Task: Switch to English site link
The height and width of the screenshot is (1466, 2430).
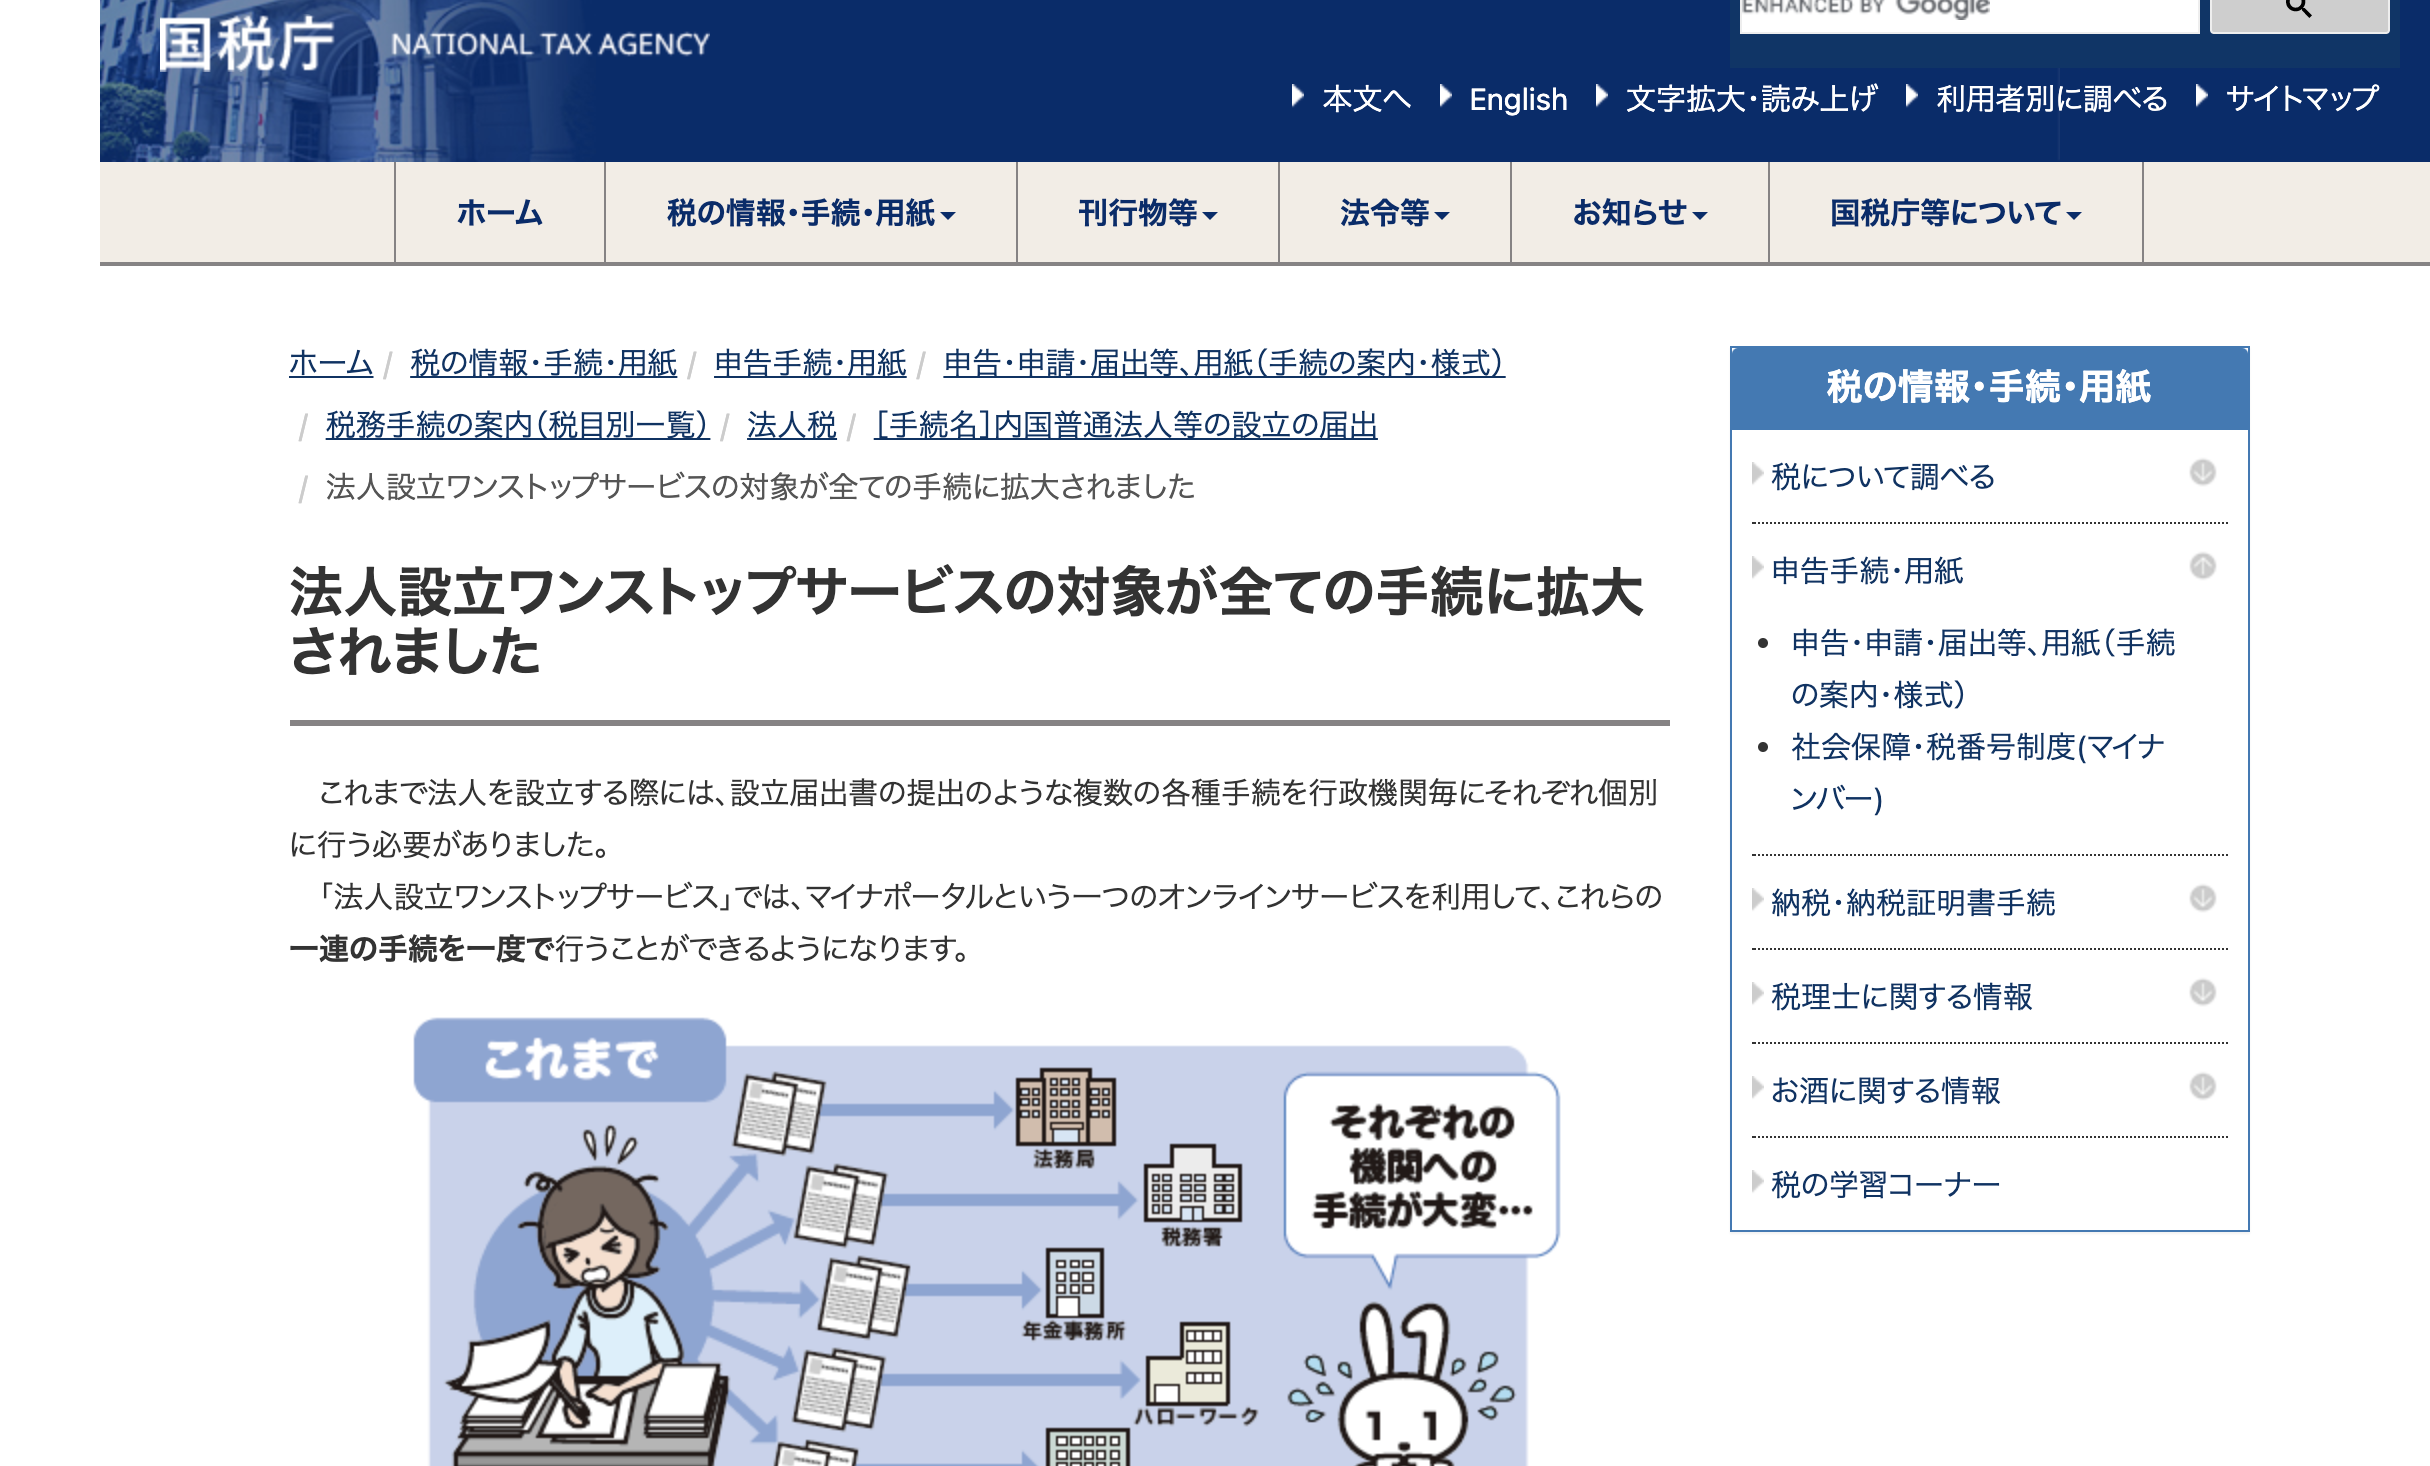Action: (1517, 99)
